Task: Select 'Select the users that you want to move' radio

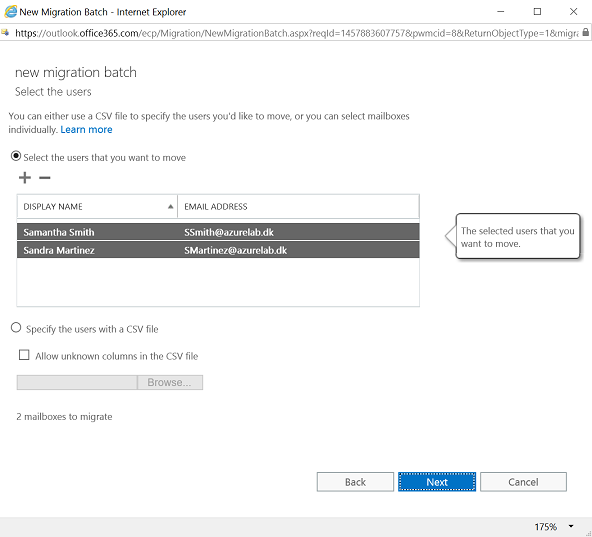Action: 16,156
